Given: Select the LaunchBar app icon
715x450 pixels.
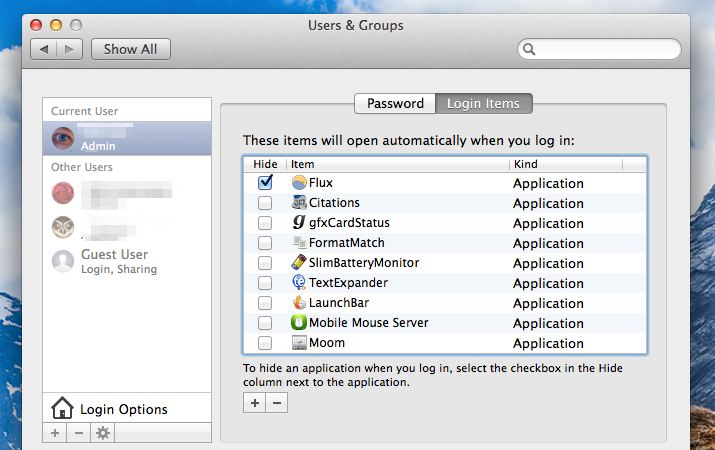Looking at the screenshot, I should (299, 303).
